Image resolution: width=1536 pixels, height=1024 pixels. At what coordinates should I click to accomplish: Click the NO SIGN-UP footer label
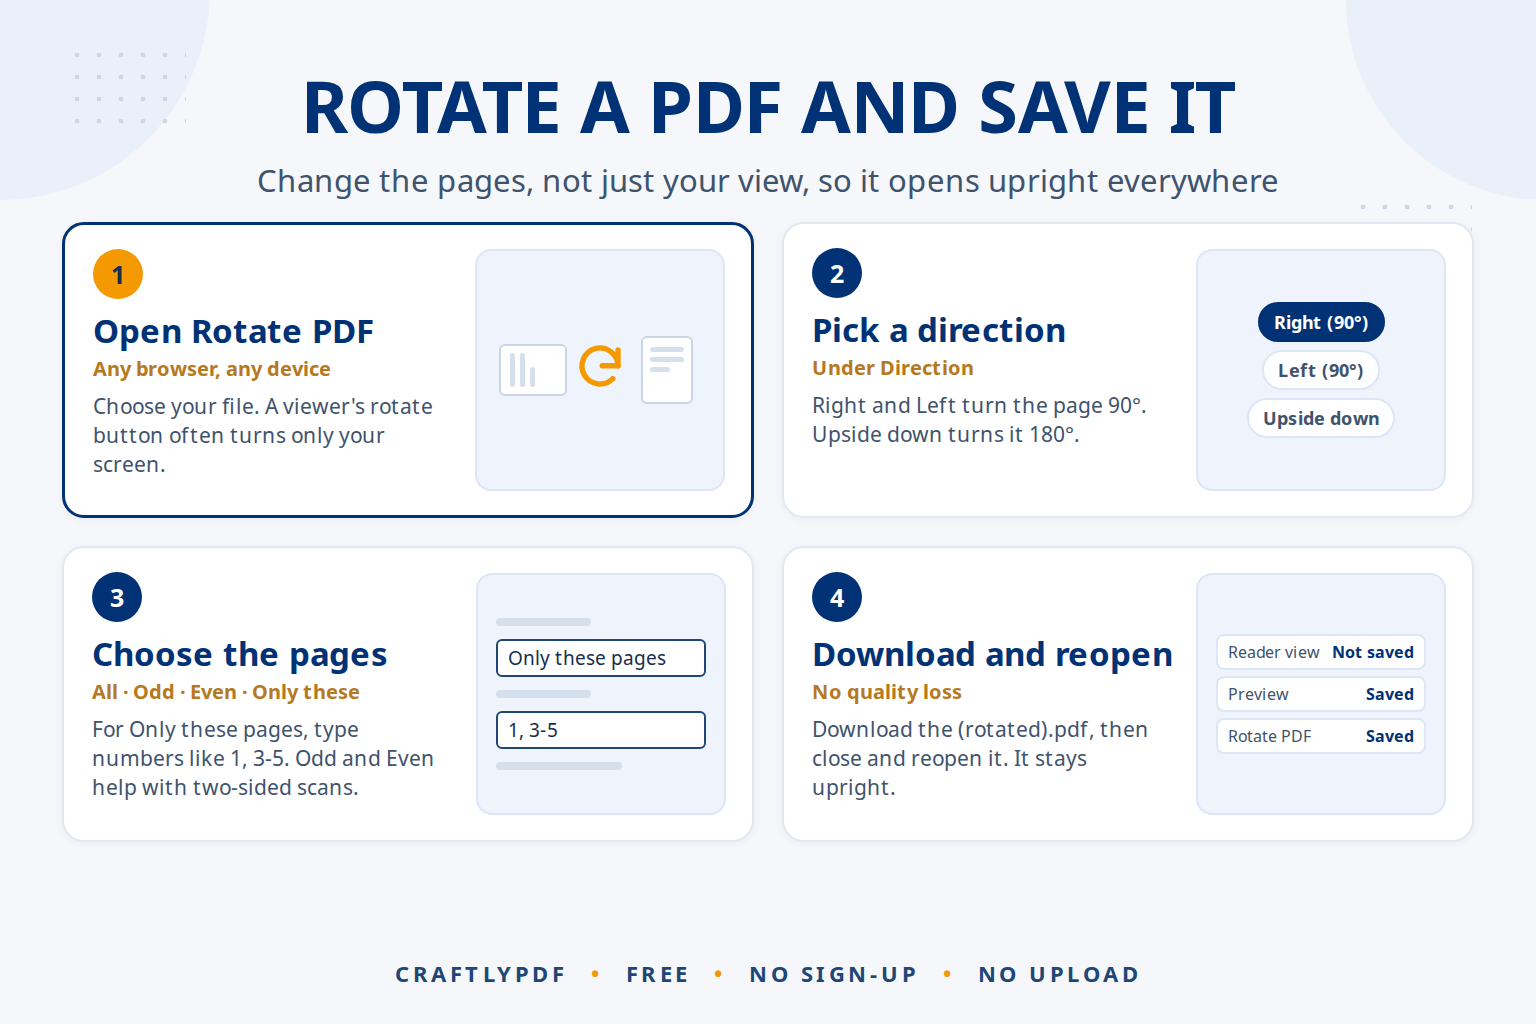tap(833, 975)
